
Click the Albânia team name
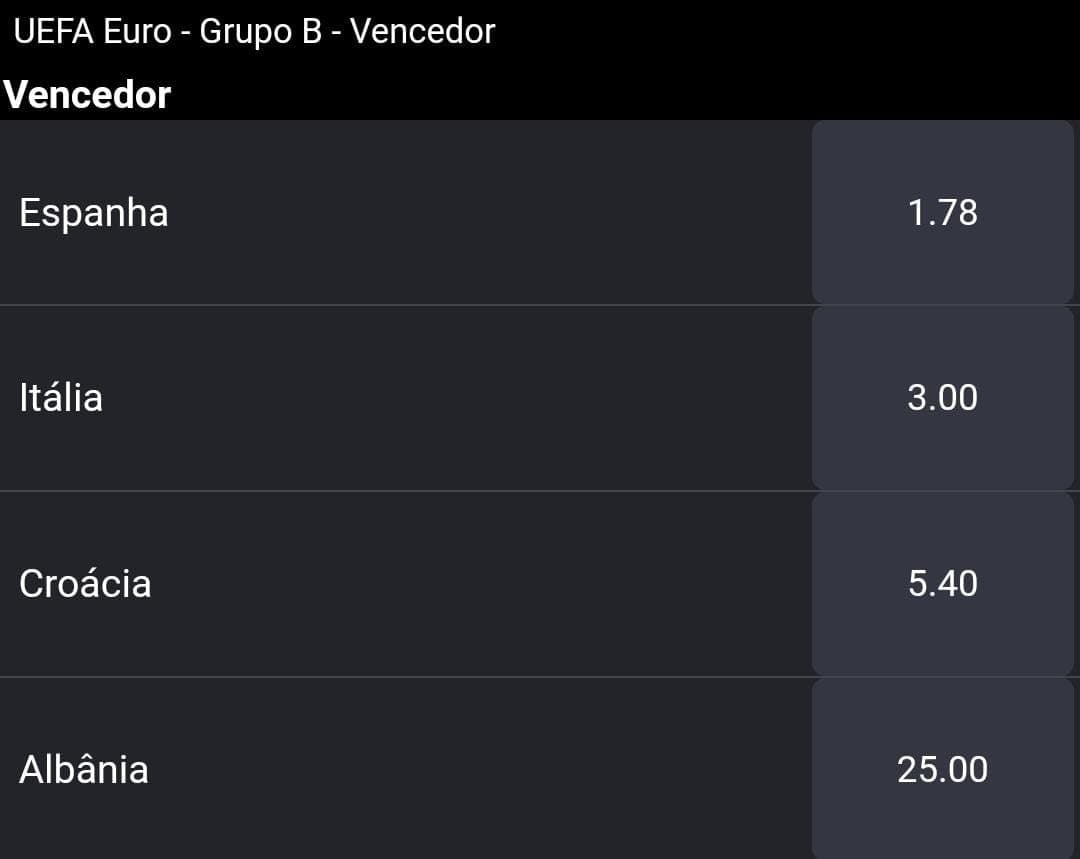coord(83,769)
